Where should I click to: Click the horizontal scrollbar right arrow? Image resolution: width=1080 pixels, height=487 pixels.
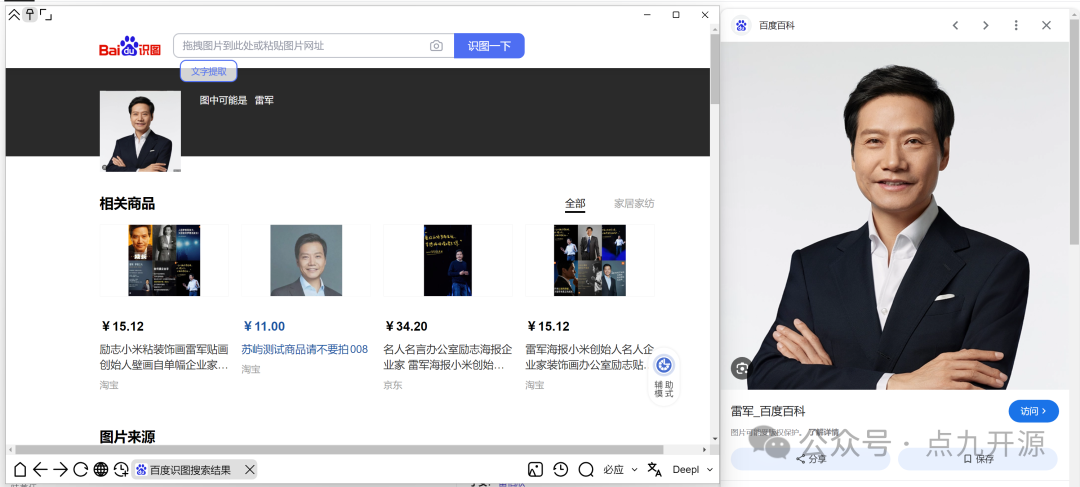tap(705, 450)
